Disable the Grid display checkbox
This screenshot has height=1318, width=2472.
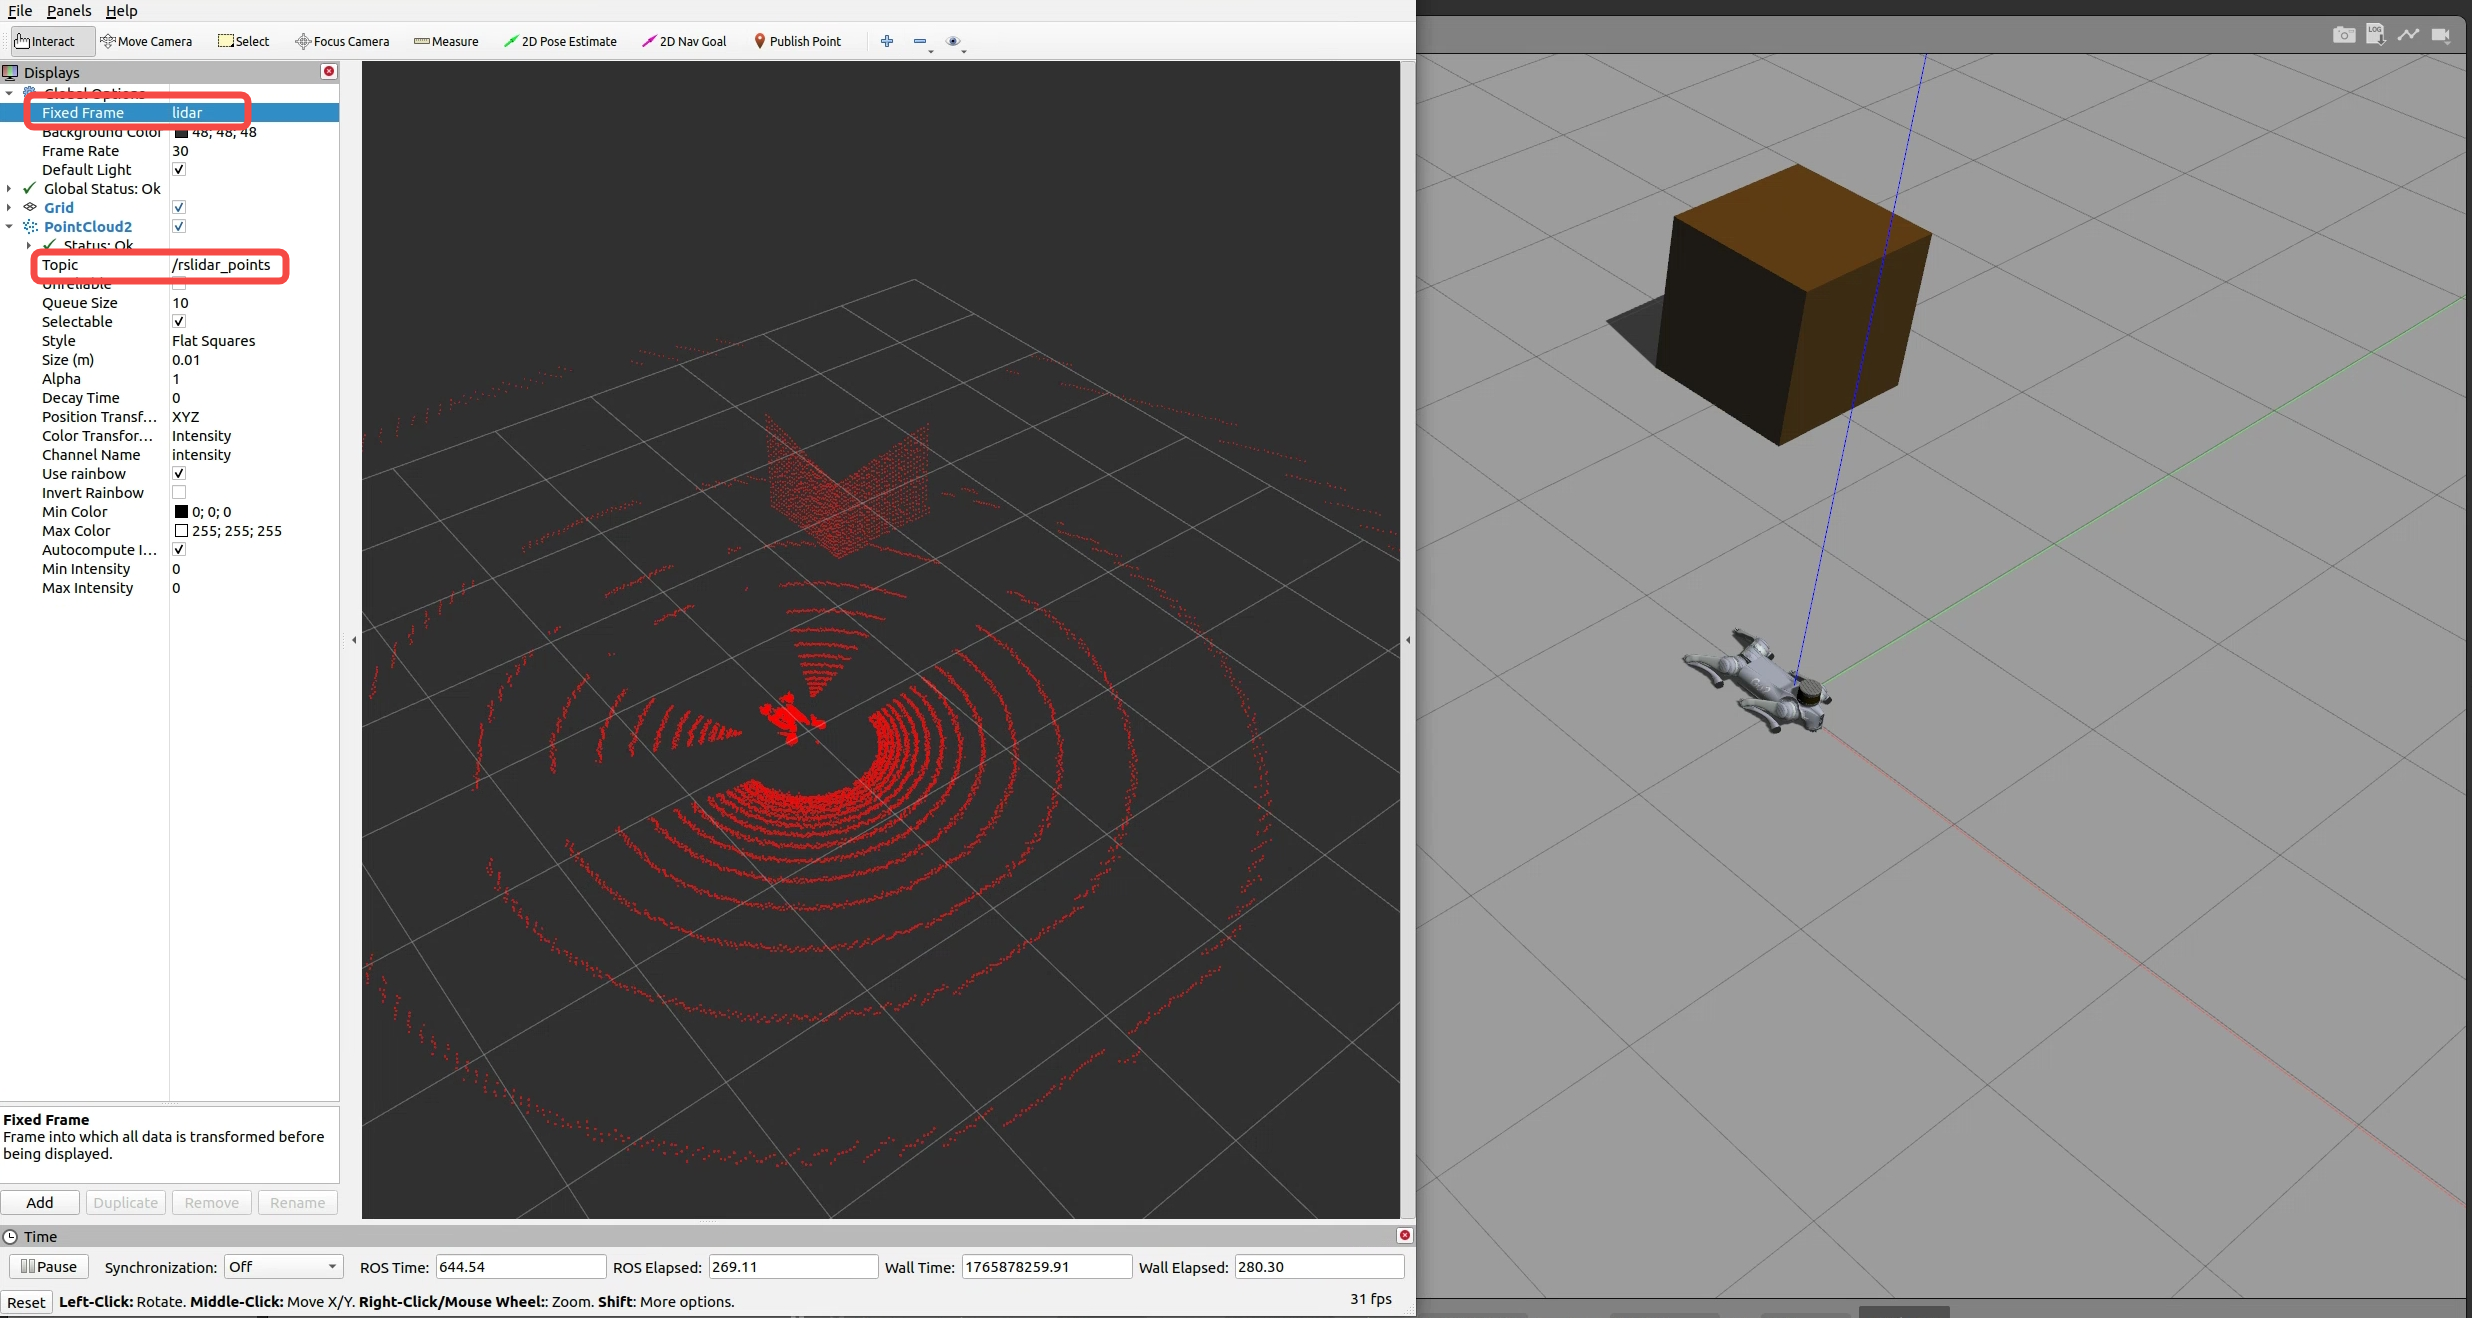tap(179, 207)
